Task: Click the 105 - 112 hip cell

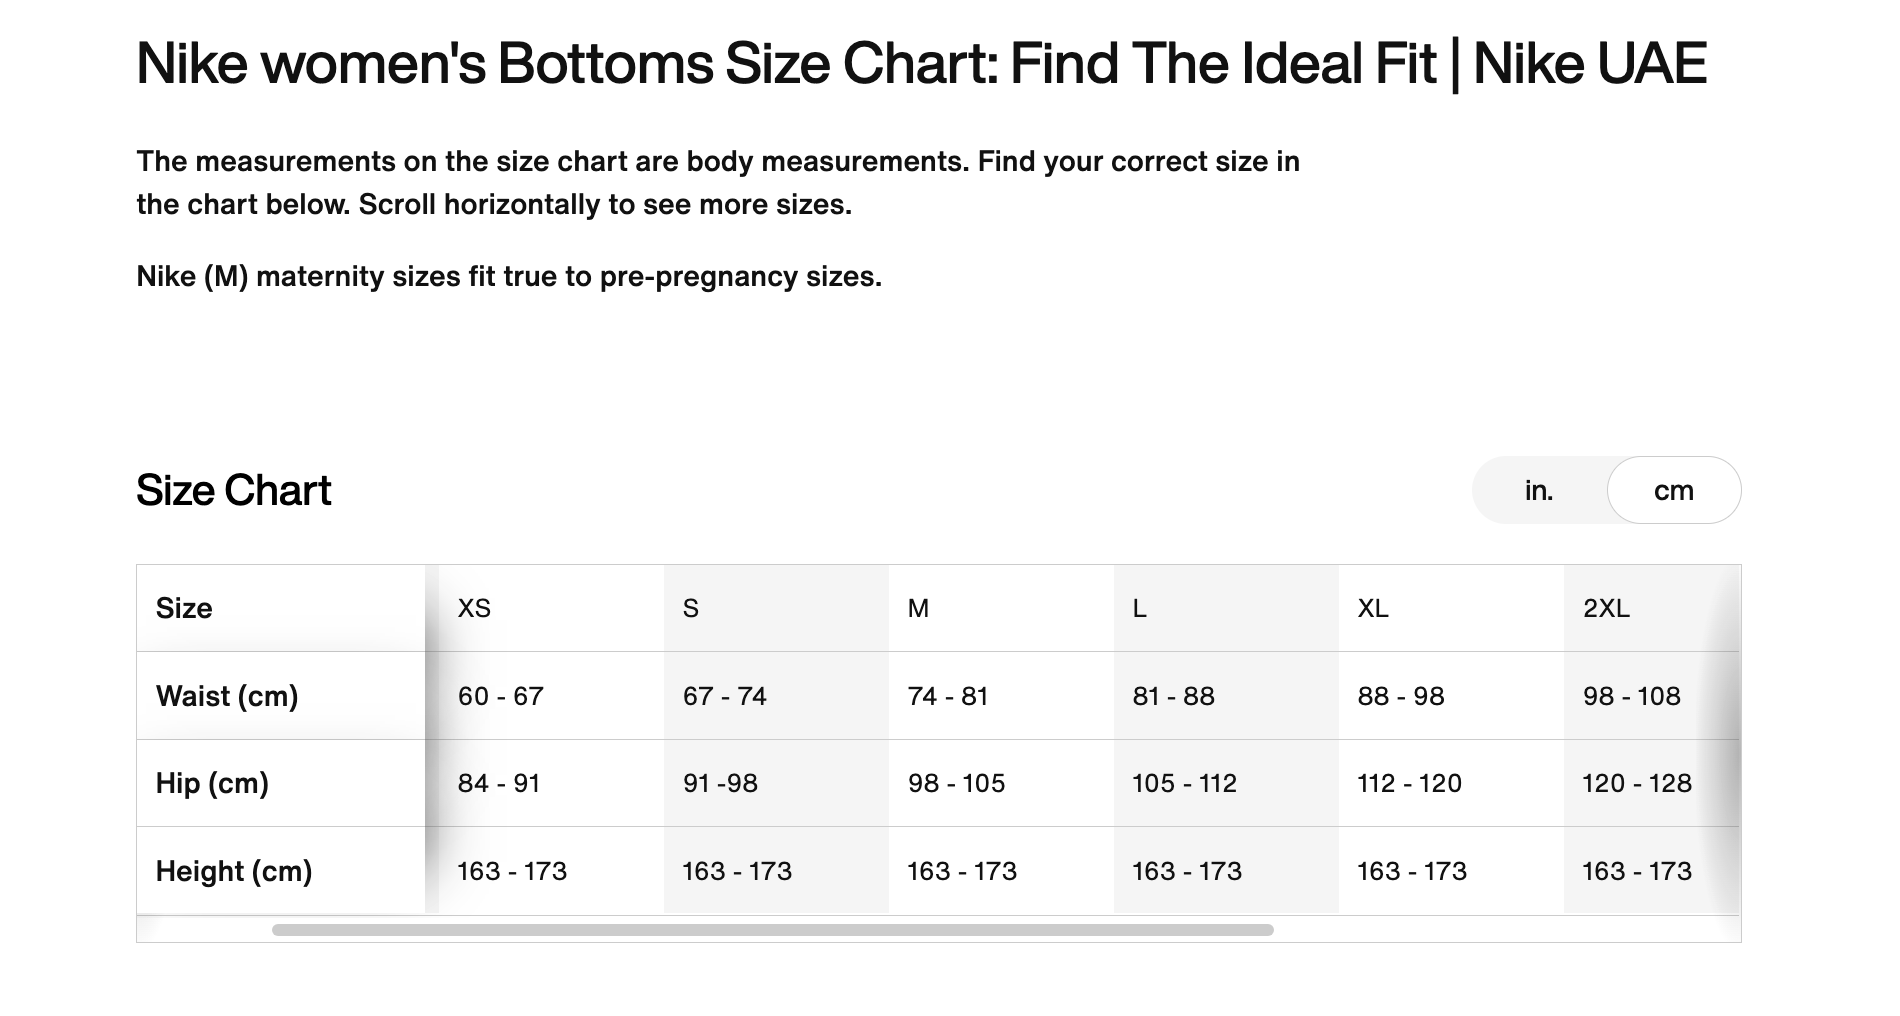Action: 1184,783
